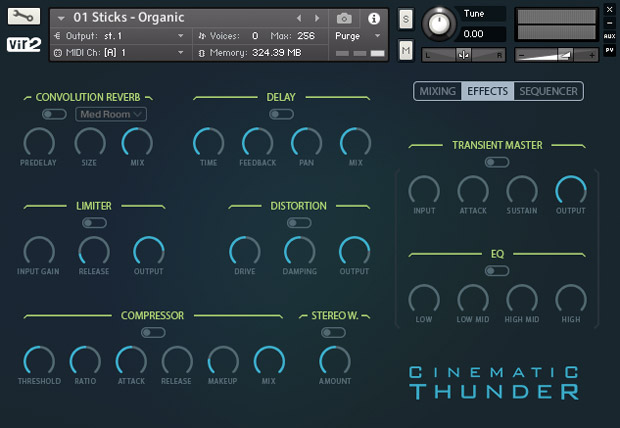Click the reverb SIZE knob
This screenshot has height=428, width=620.
[x=90, y=142]
